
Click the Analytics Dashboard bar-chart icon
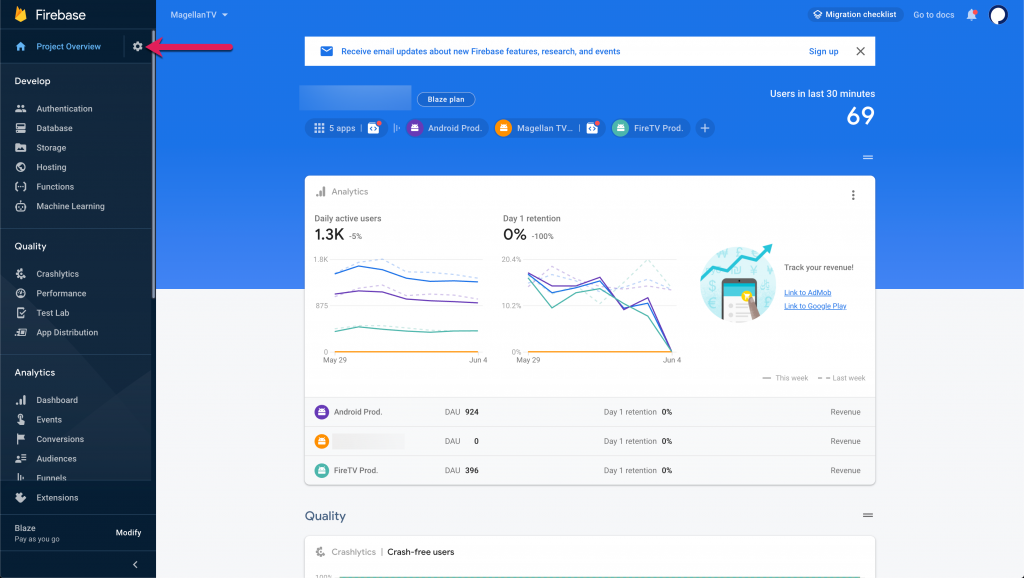pyautogui.click(x=21, y=400)
